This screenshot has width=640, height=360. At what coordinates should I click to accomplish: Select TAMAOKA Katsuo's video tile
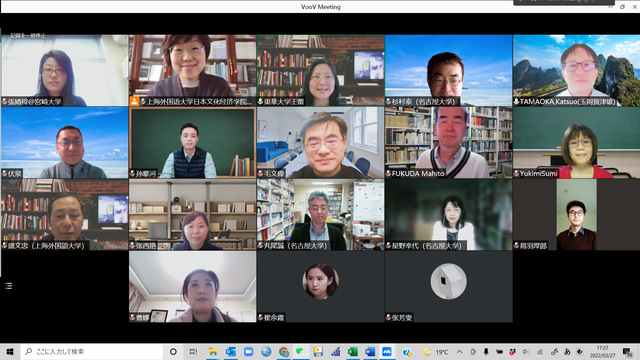(576, 70)
